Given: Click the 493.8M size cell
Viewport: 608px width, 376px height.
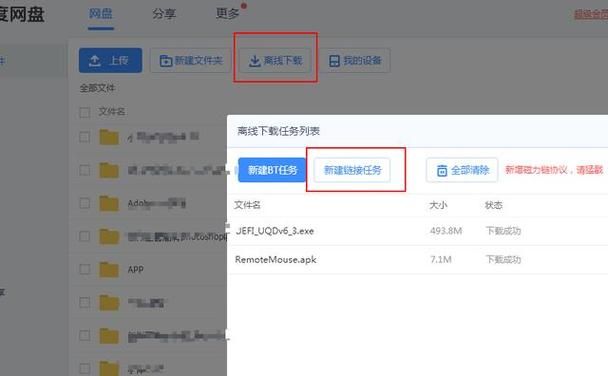Looking at the screenshot, I should tap(446, 231).
